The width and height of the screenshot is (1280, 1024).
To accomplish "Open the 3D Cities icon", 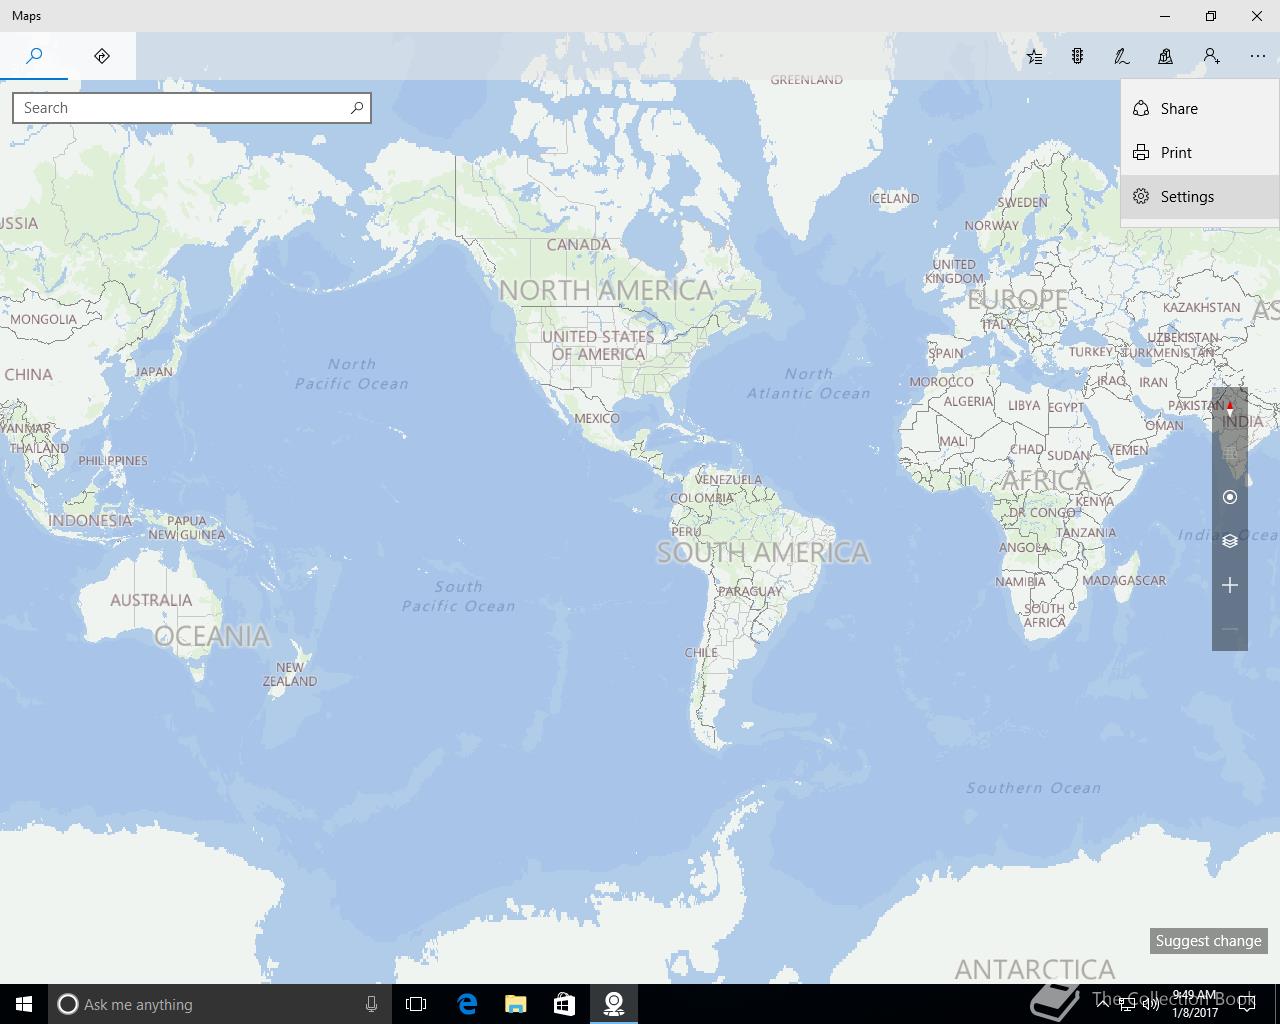I will tap(1166, 57).
